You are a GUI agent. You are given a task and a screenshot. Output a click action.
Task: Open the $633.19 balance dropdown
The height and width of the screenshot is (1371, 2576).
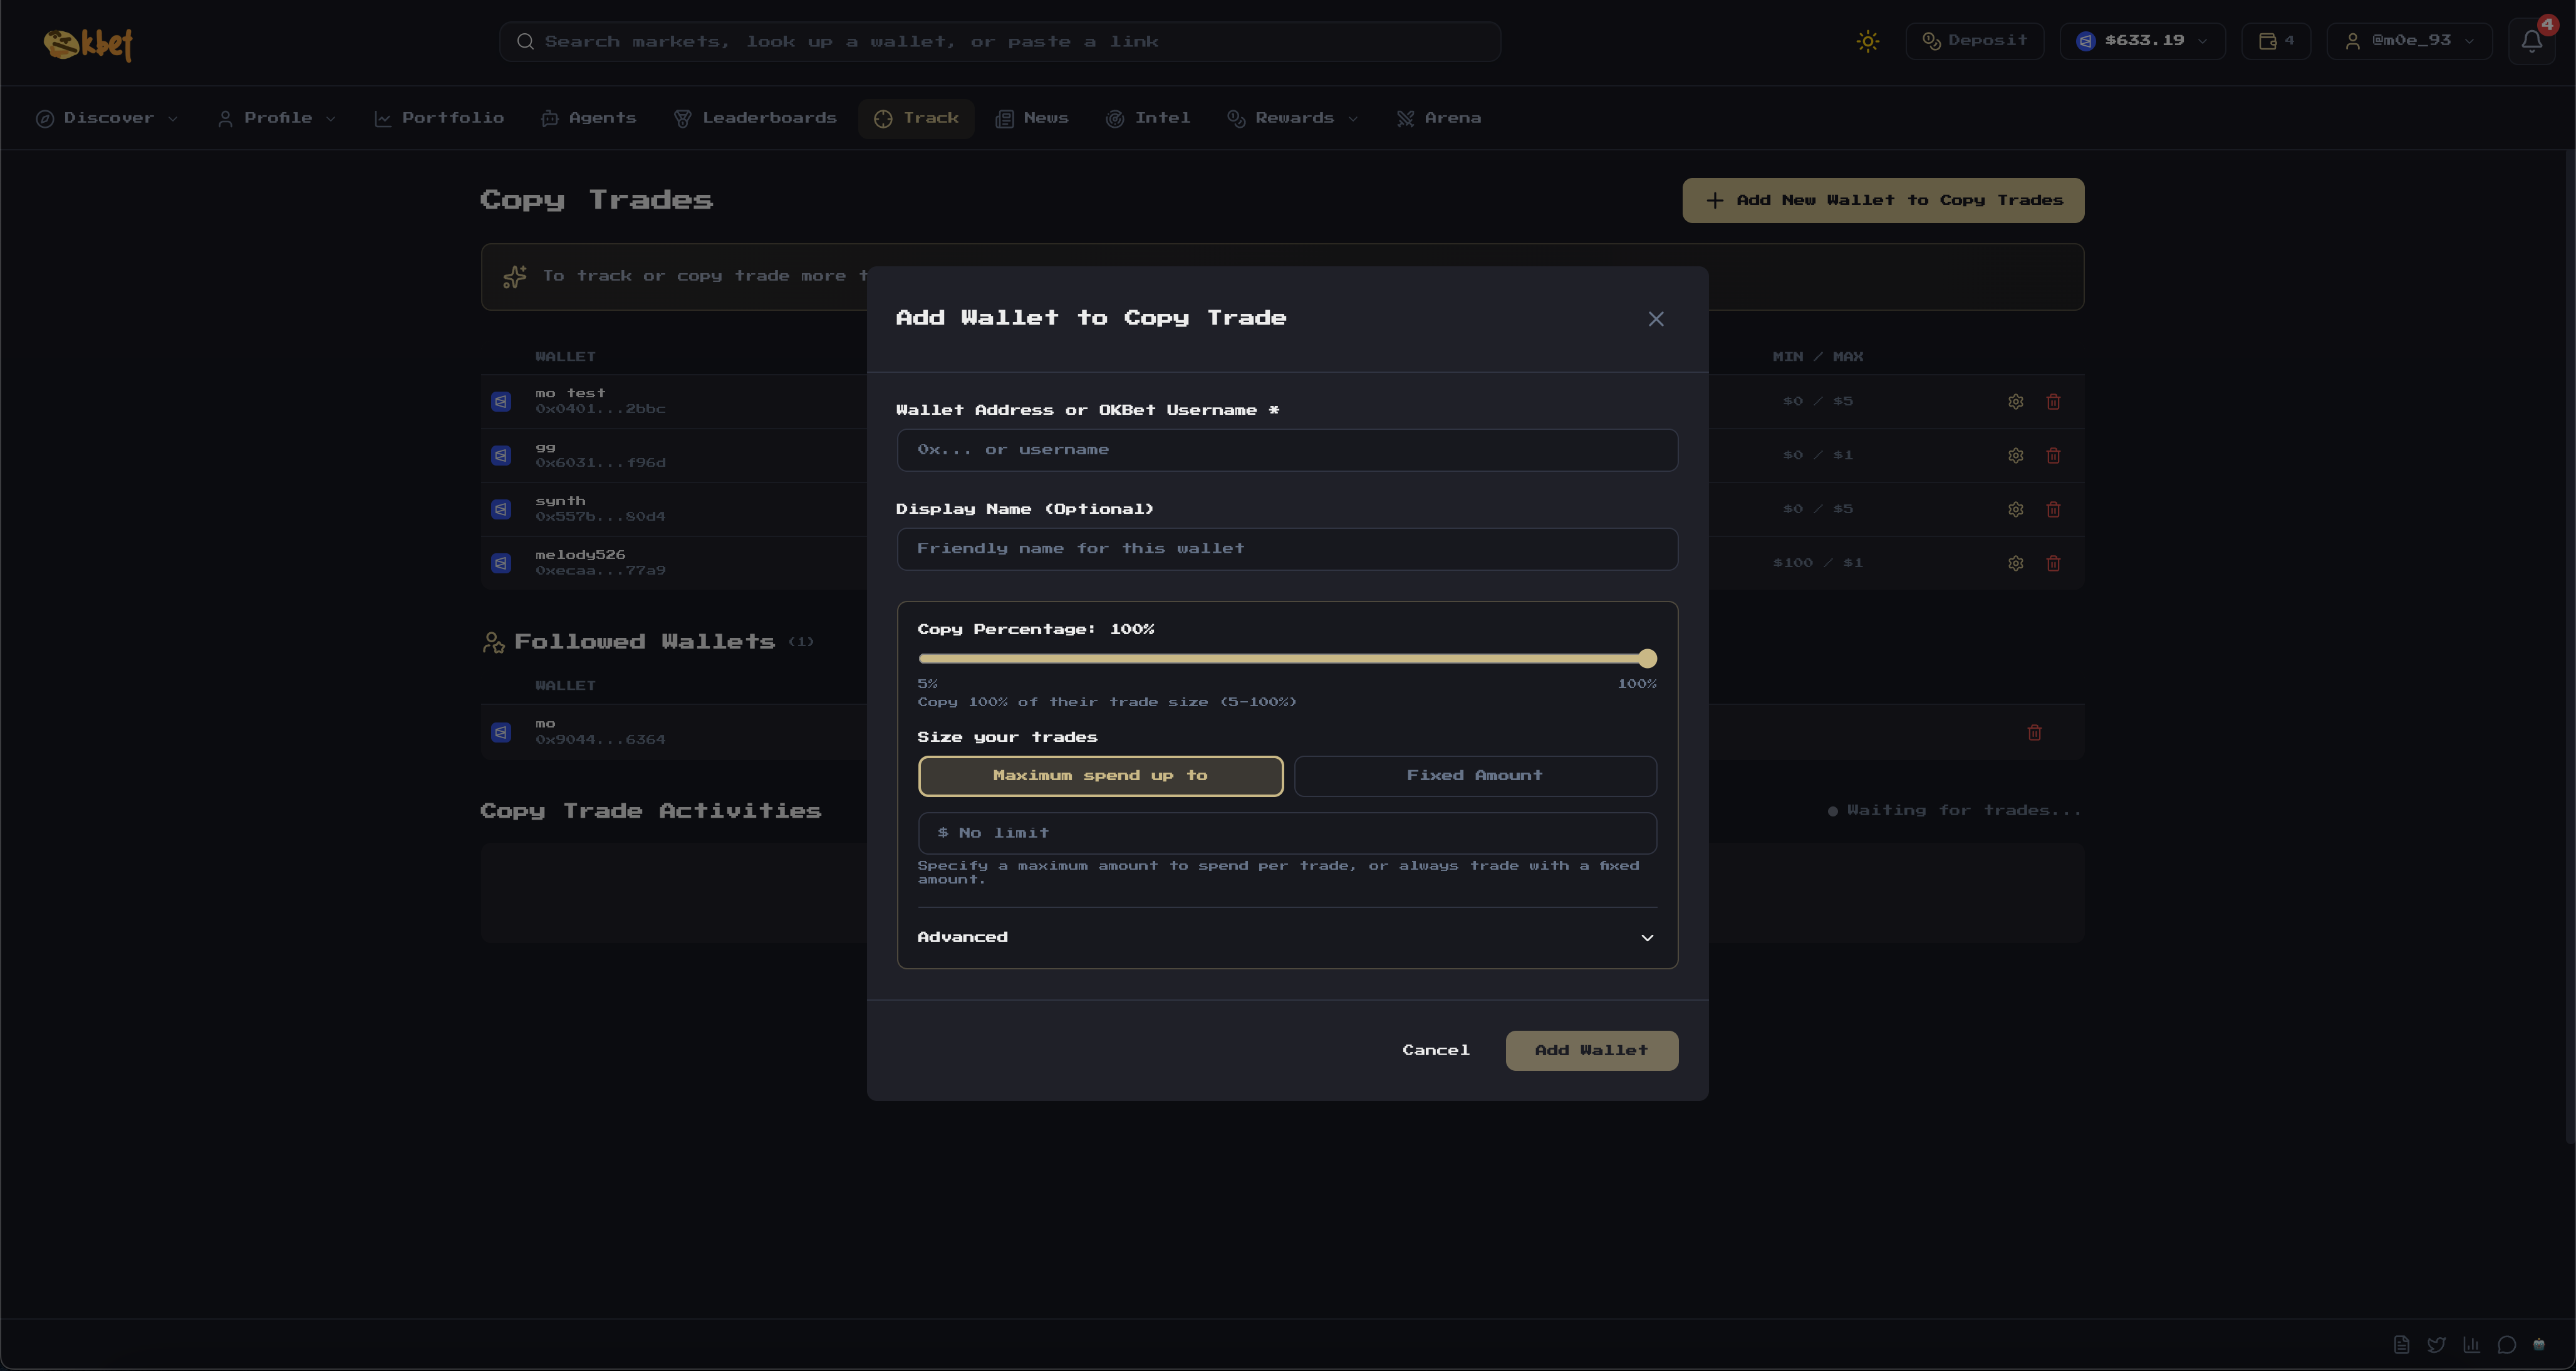pos(2142,41)
